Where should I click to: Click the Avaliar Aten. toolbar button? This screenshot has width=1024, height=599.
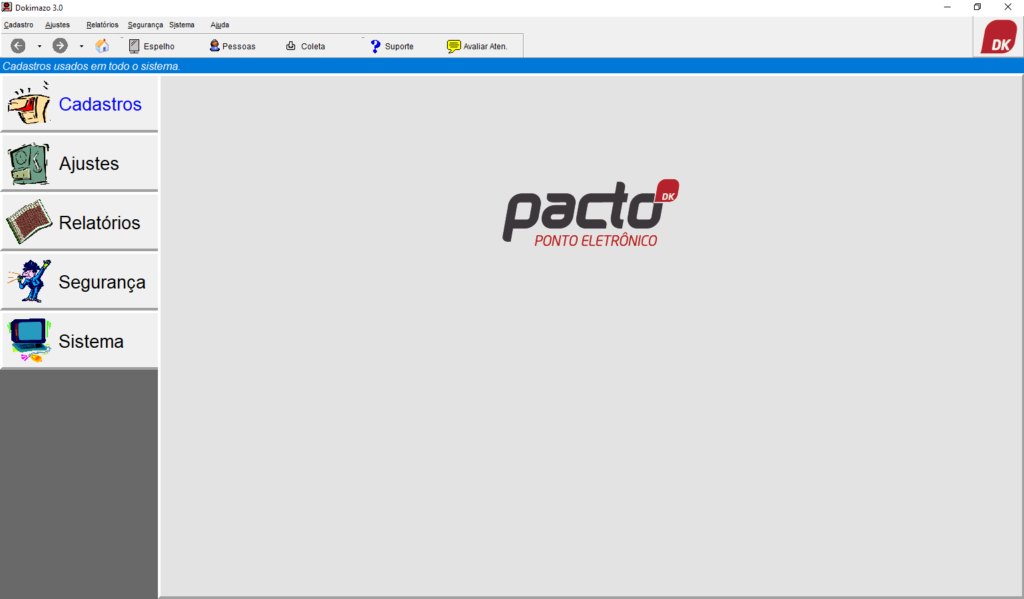pyautogui.click(x=477, y=46)
